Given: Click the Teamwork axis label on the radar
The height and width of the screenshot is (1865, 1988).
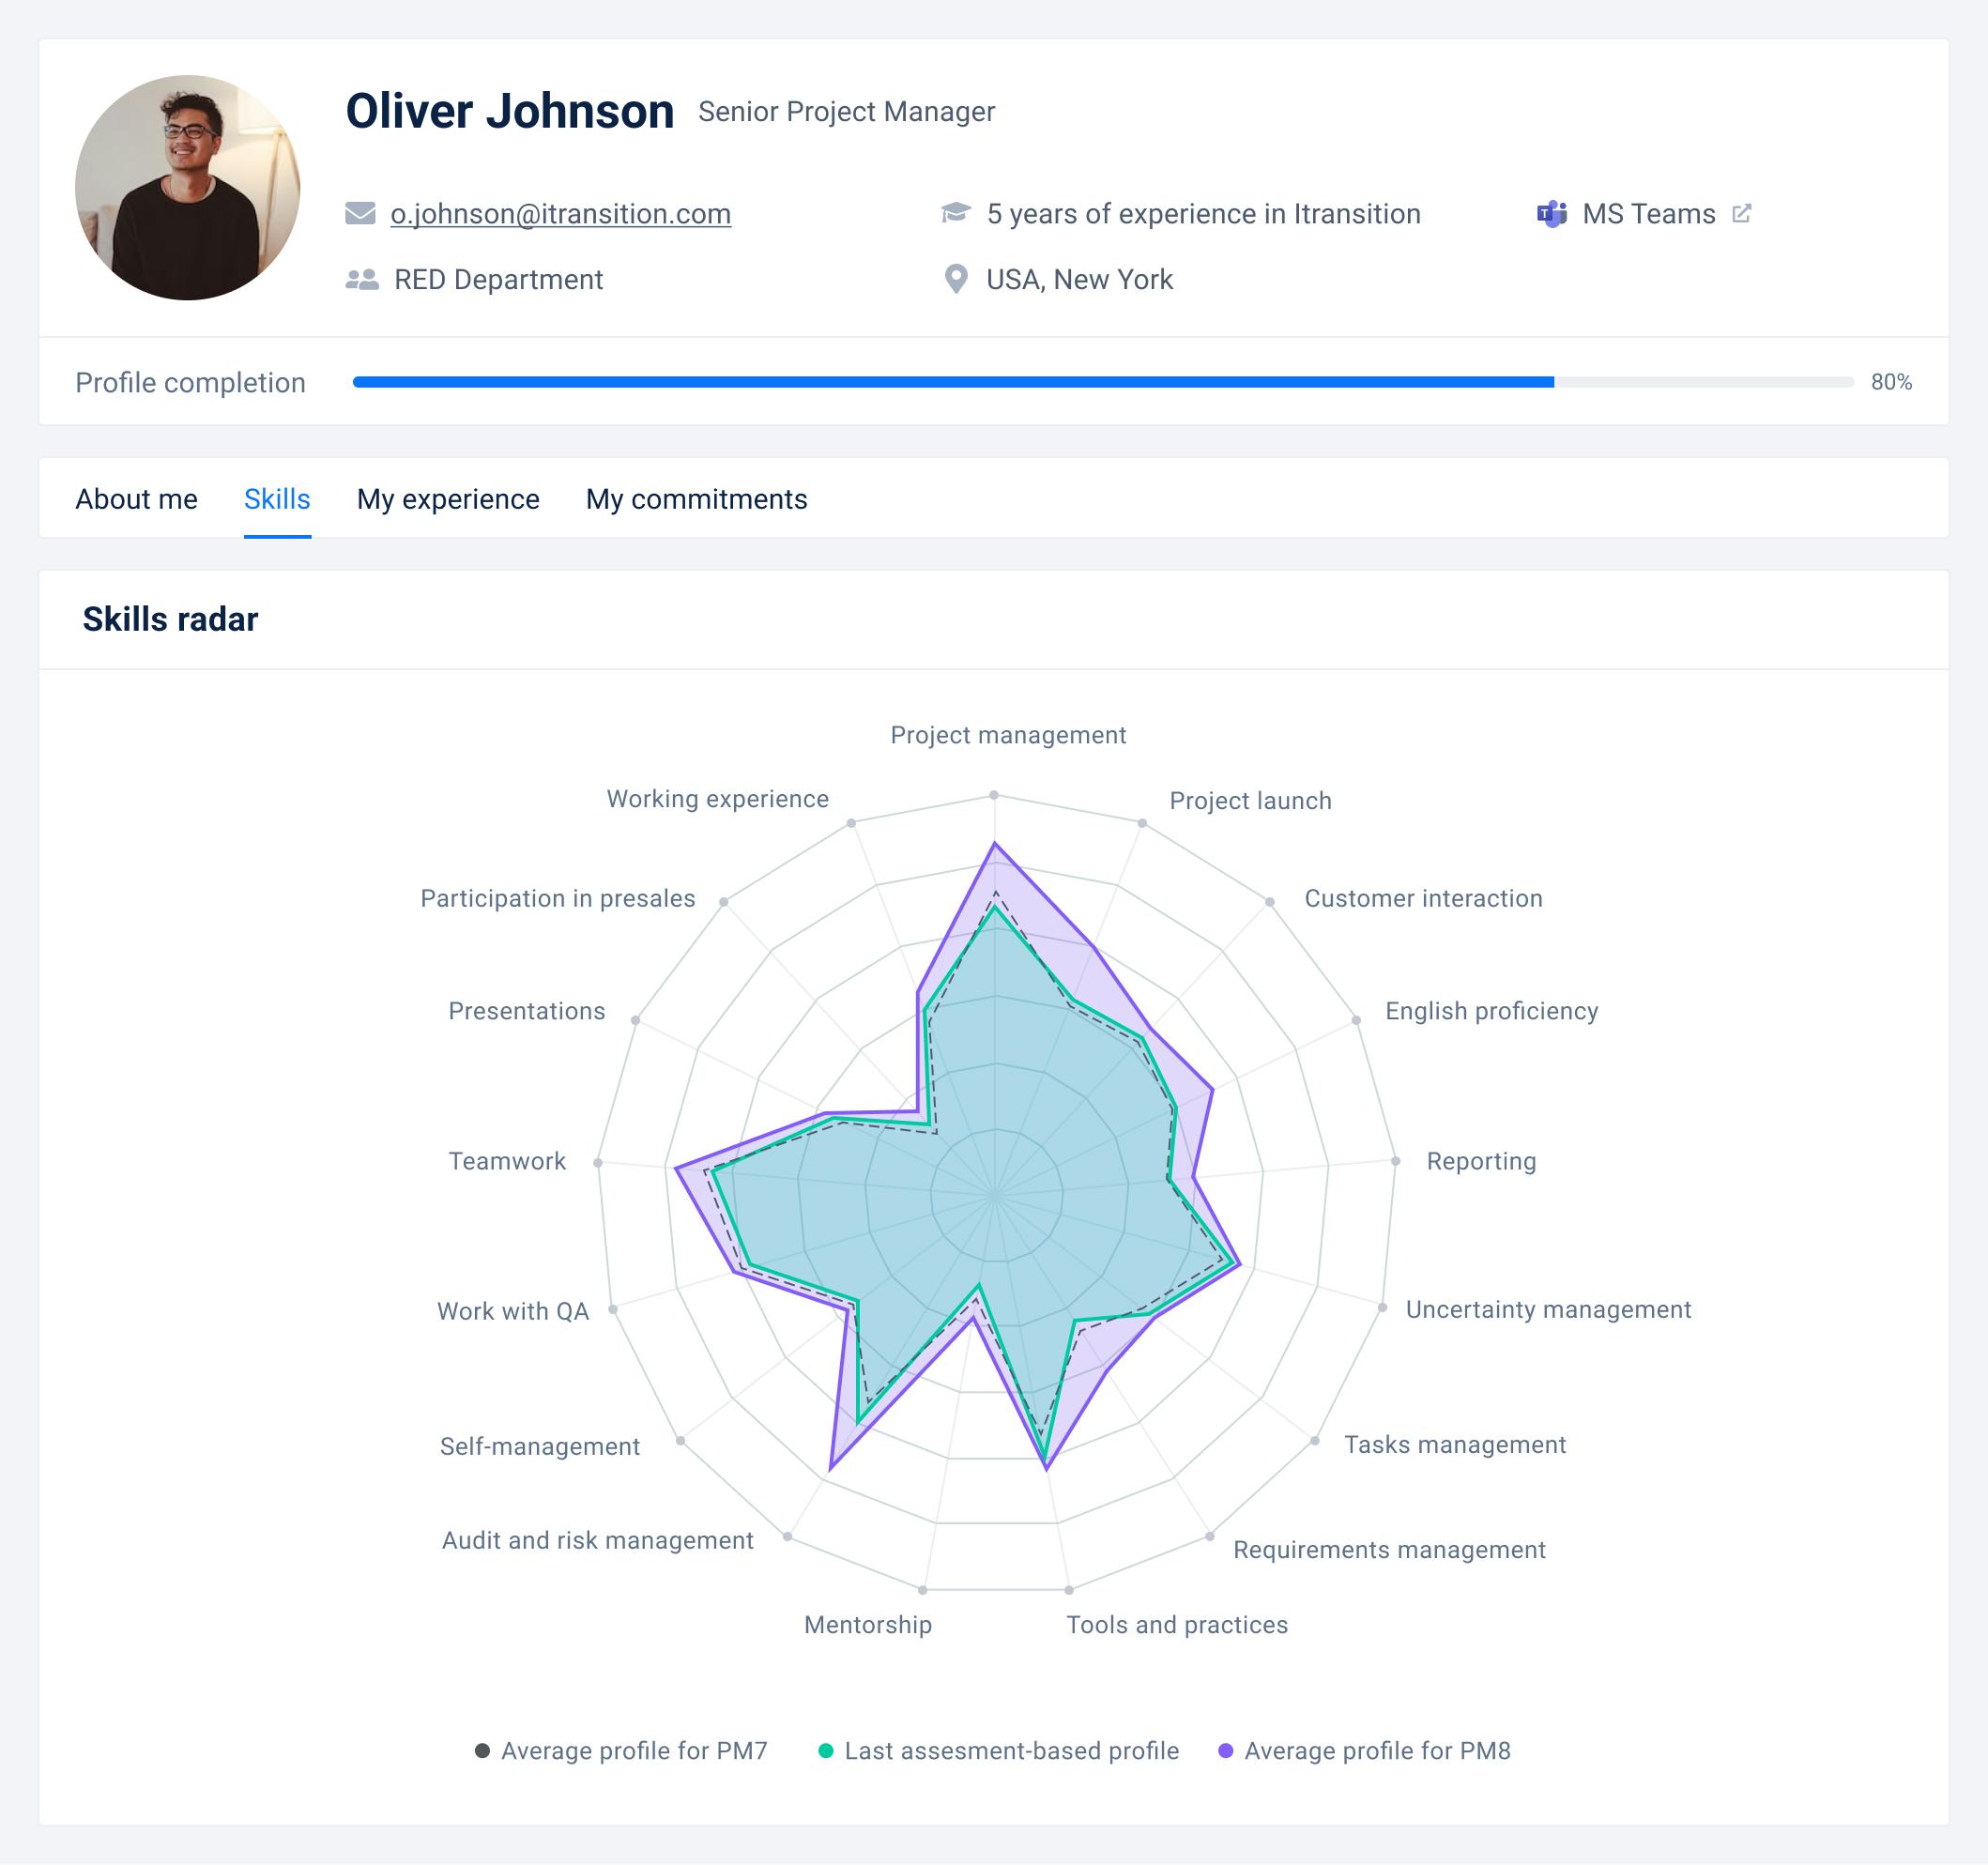Looking at the screenshot, I should tap(507, 1161).
